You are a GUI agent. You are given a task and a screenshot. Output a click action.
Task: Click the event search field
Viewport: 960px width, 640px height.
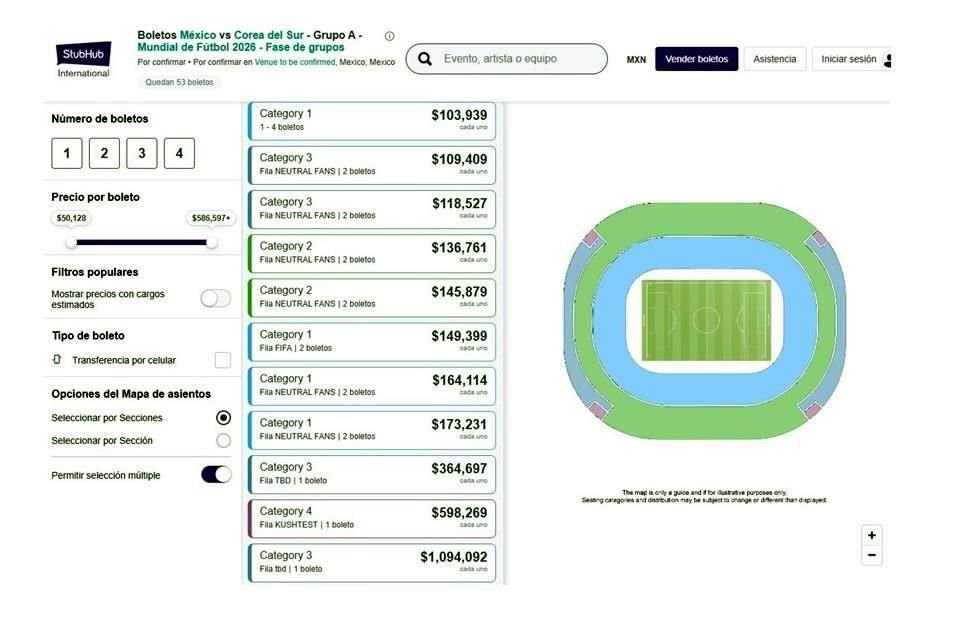click(x=515, y=59)
